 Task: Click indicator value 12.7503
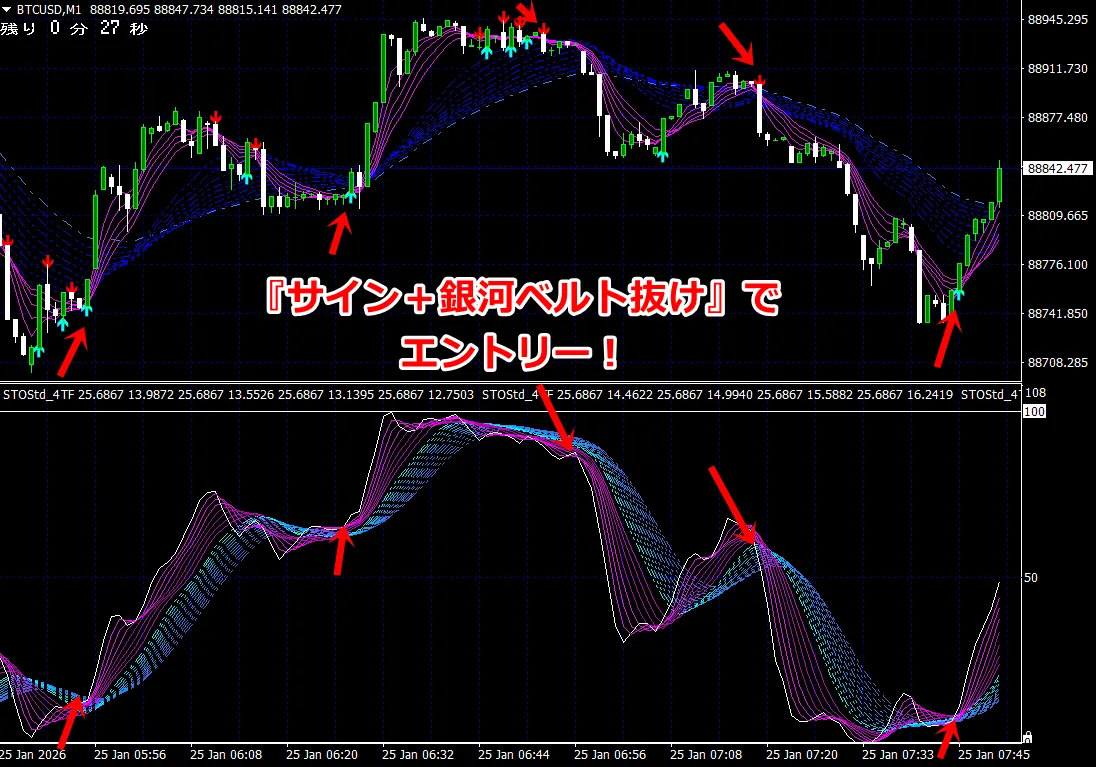point(451,394)
